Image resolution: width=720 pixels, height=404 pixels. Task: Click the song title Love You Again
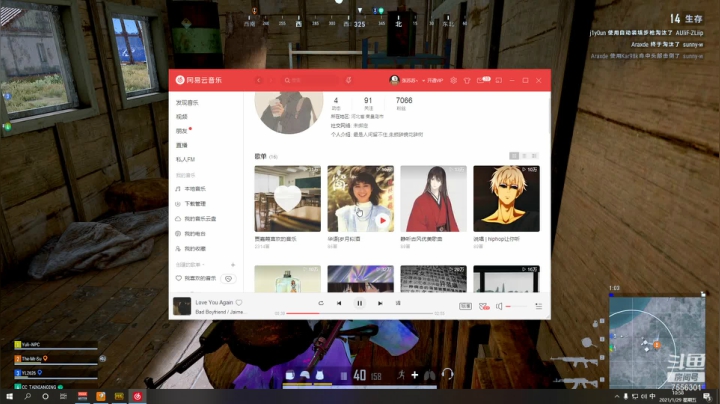coord(214,303)
